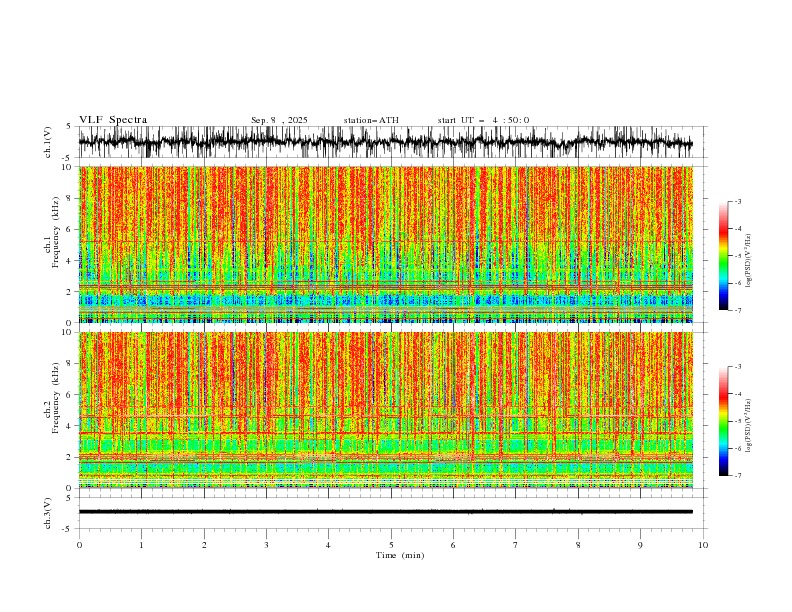The width and height of the screenshot is (792, 612).
Task: Click the "5" tick on ch.1(V) axis
Action: coord(68,126)
